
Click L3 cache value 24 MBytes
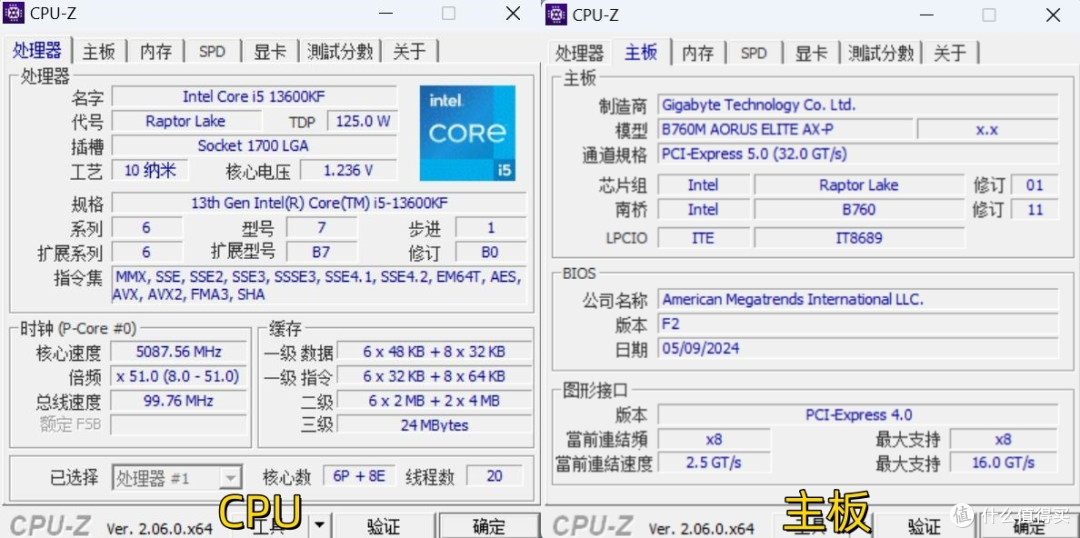[434, 425]
